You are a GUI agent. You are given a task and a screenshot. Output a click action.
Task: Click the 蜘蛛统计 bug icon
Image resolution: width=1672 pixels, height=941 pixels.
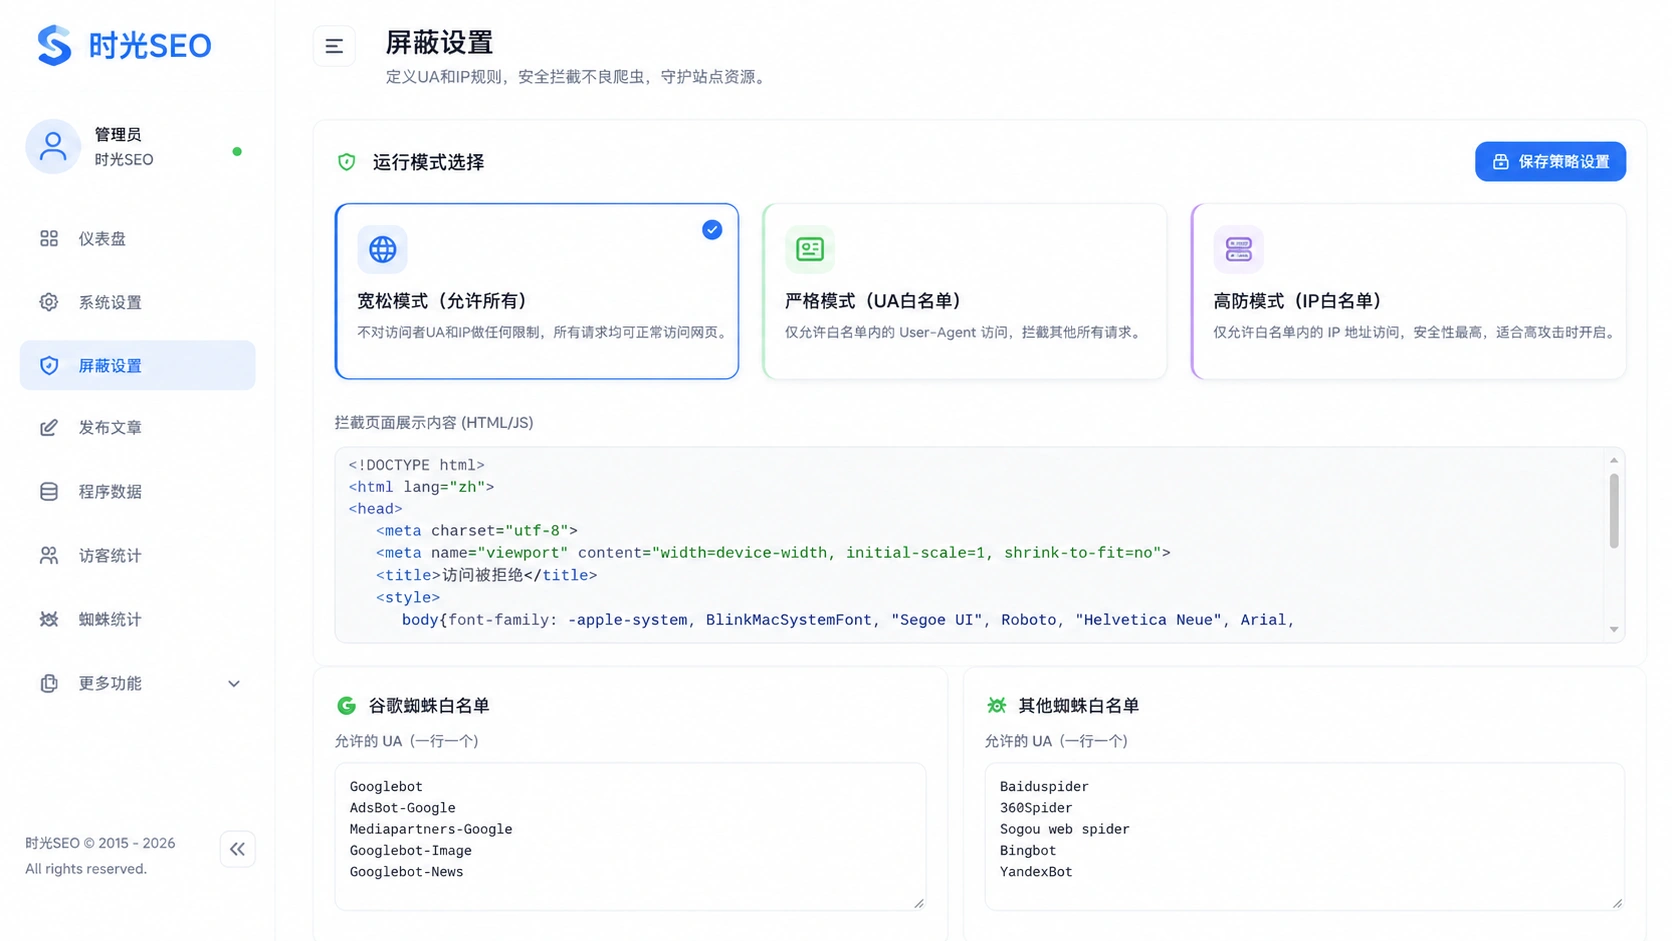click(49, 619)
